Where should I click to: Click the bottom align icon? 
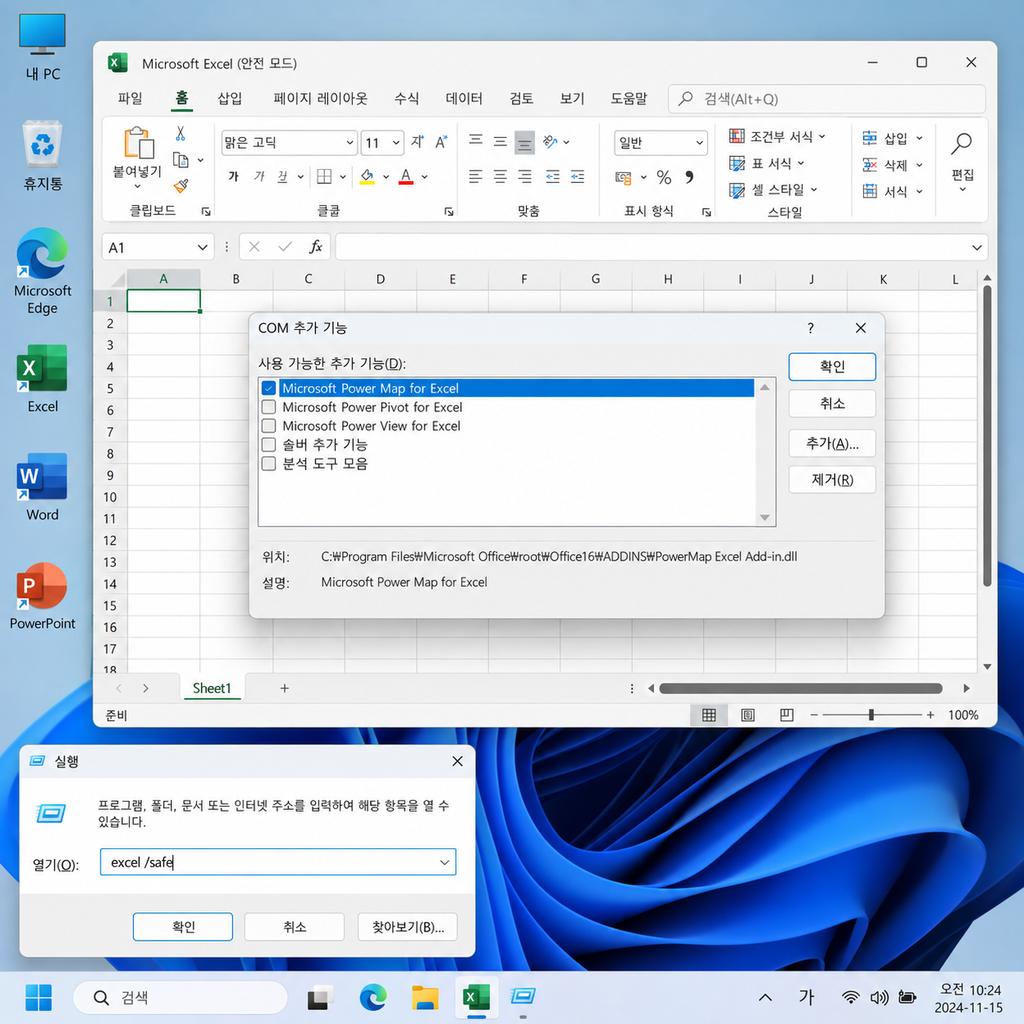(x=524, y=142)
